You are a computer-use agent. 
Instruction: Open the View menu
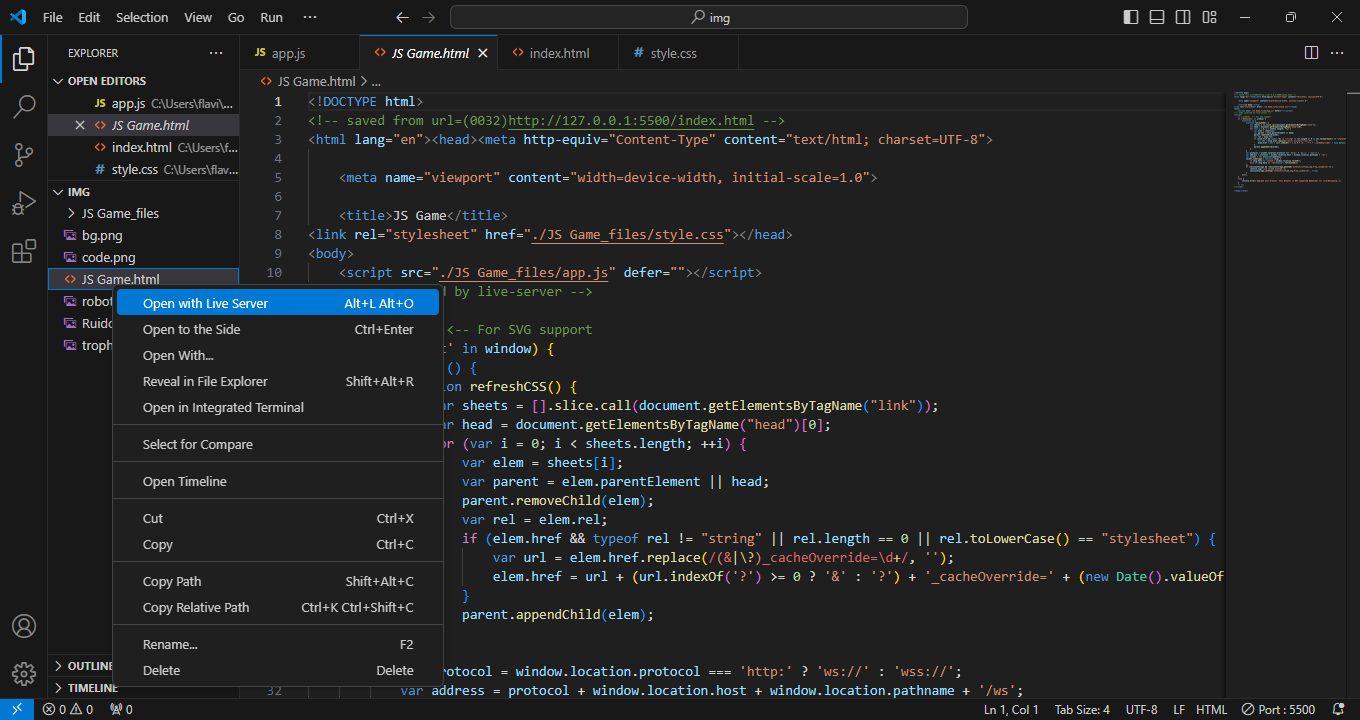198,17
